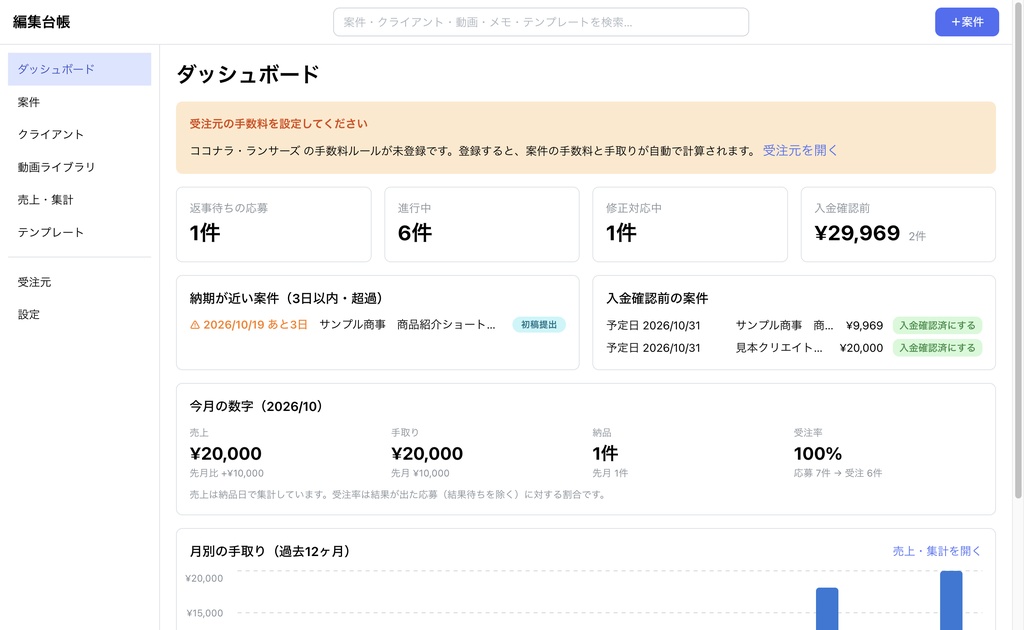
Task: Click the 納期が近い案件 heading
Action: [289, 298]
